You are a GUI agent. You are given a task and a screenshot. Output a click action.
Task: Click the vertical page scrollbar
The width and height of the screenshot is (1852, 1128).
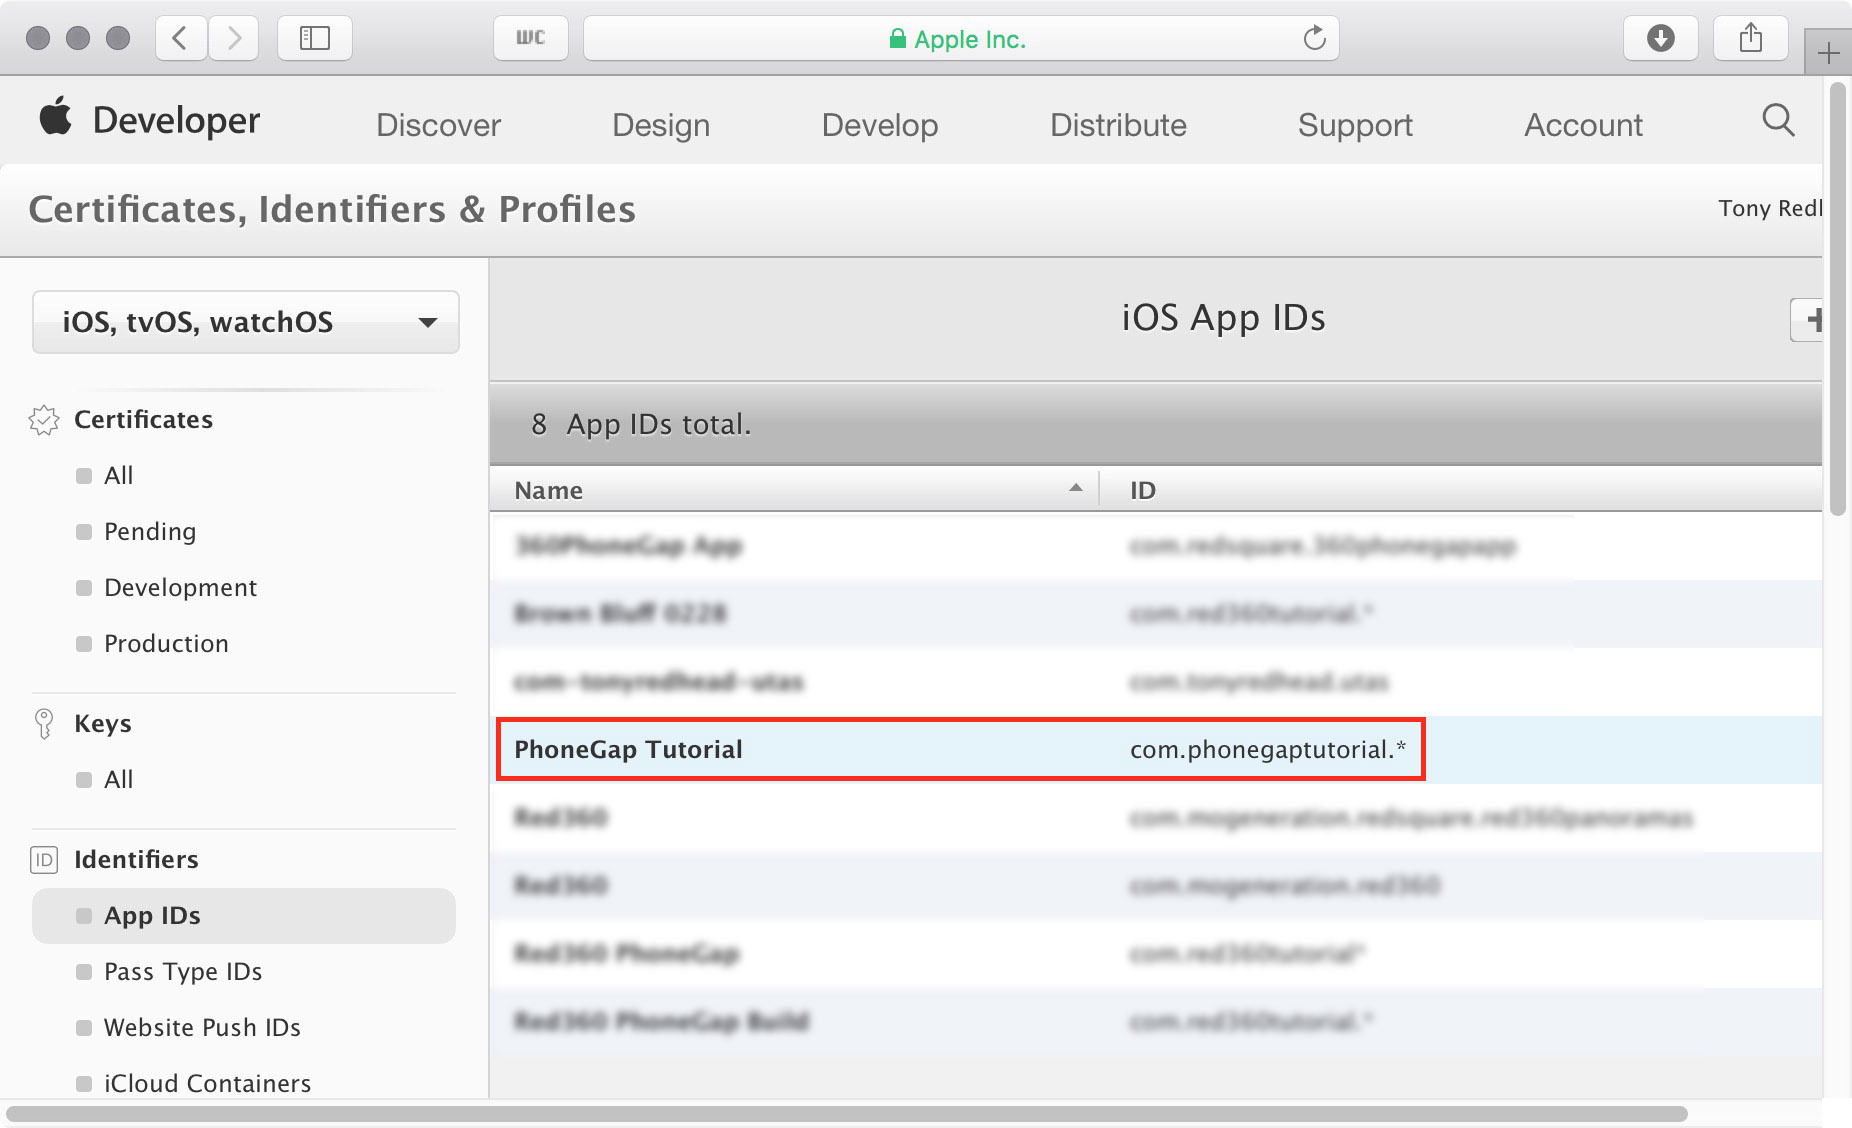tap(1837, 300)
